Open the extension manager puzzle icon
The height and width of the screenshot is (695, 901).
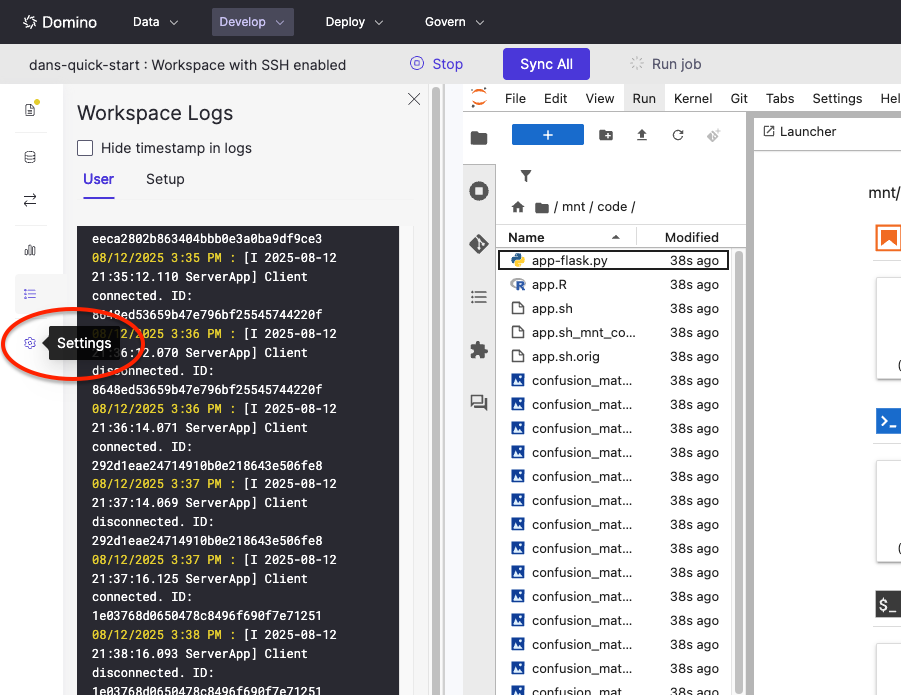click(479, 349)
